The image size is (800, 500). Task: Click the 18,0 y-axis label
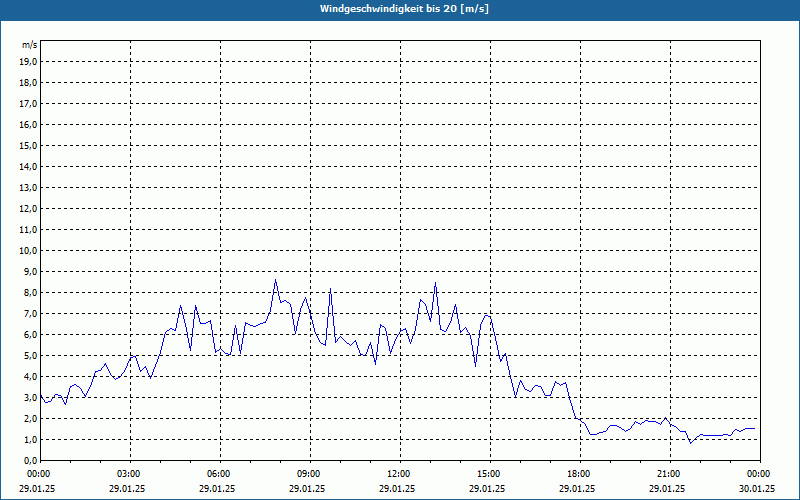[x=28, y=83]
